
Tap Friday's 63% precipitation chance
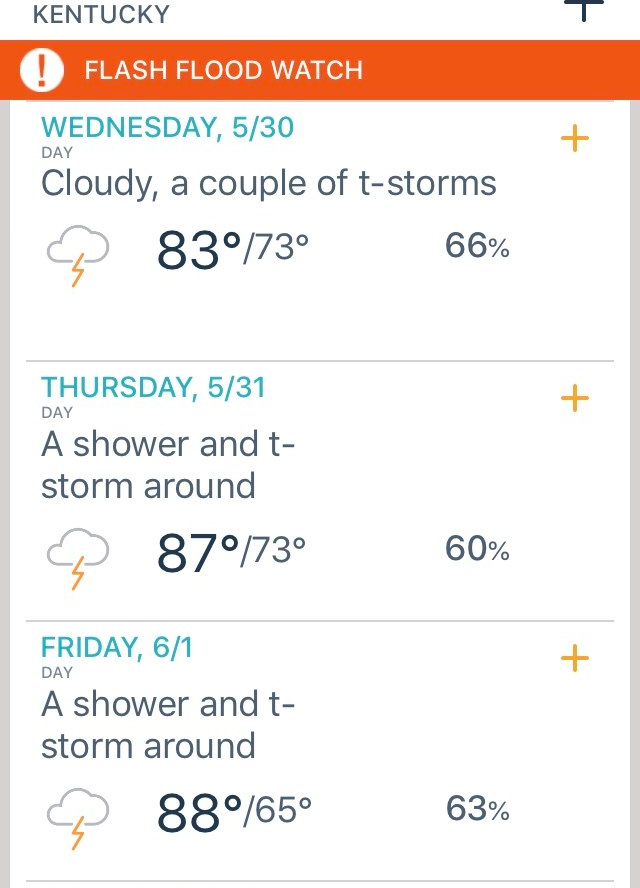coord(477,809)
